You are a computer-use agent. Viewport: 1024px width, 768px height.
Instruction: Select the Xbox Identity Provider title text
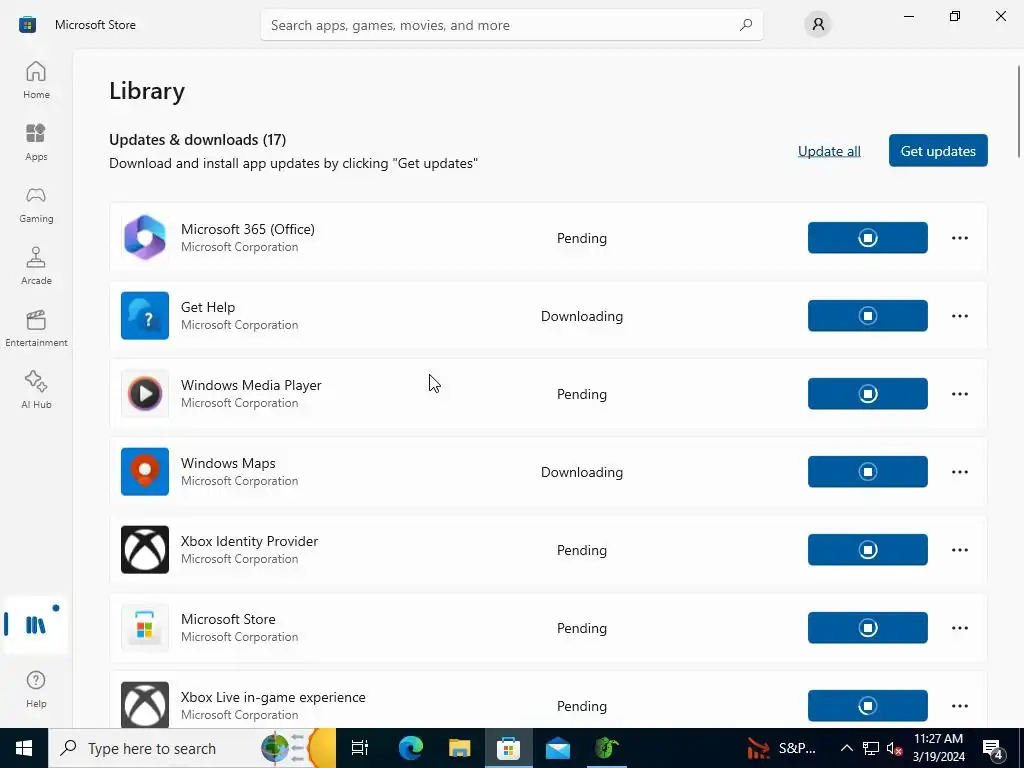(249, 541)
